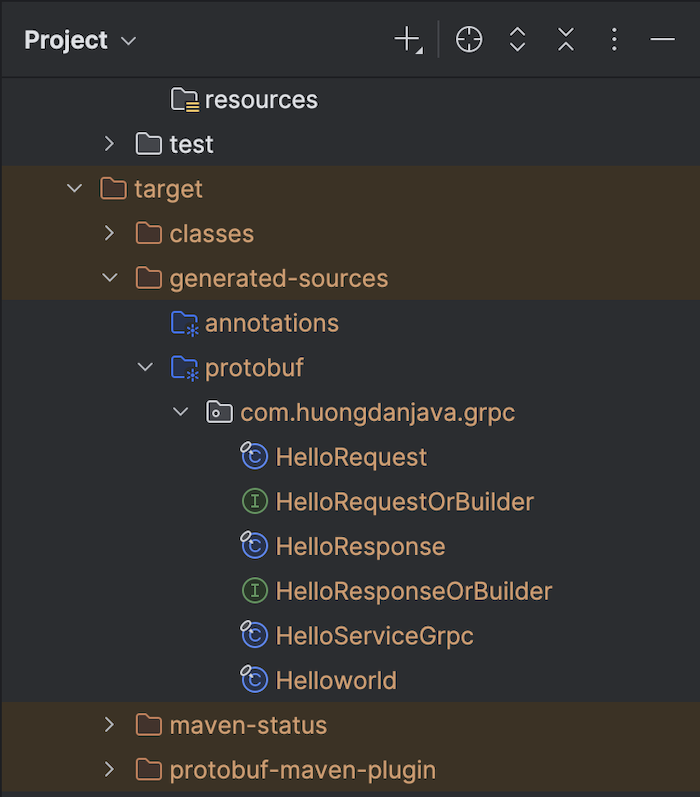Select the Helloworld class

pos(336,680)
